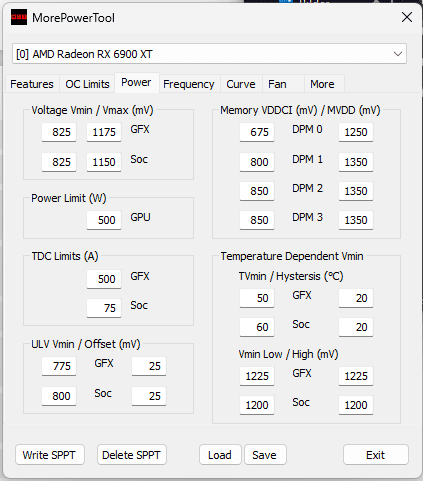Edit the Soc Vmin voltage field
The image size is (423, 481).
coord(59,162)
